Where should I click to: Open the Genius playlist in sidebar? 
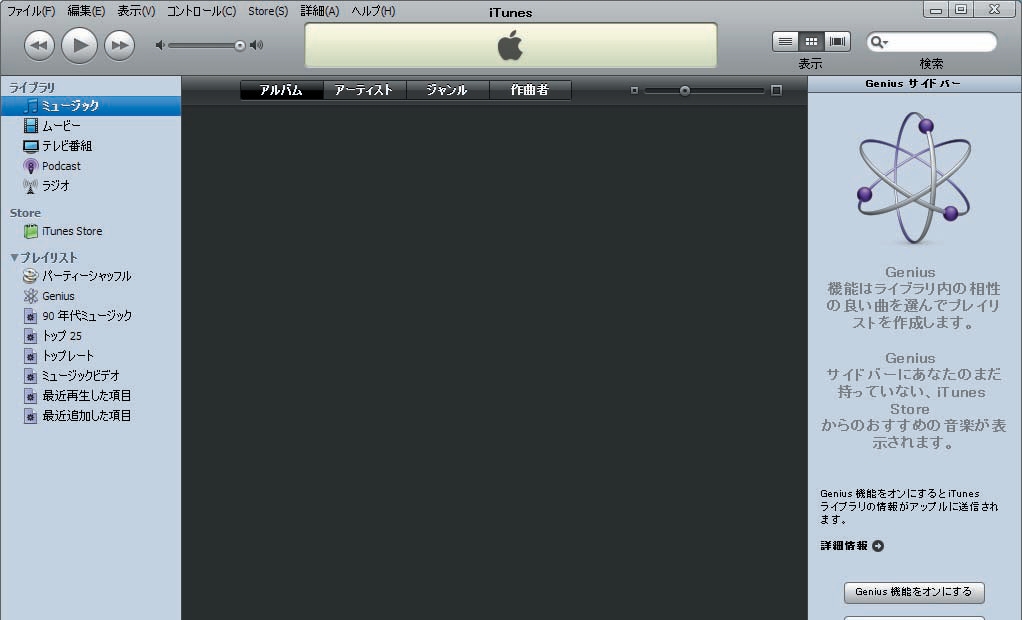91,296
